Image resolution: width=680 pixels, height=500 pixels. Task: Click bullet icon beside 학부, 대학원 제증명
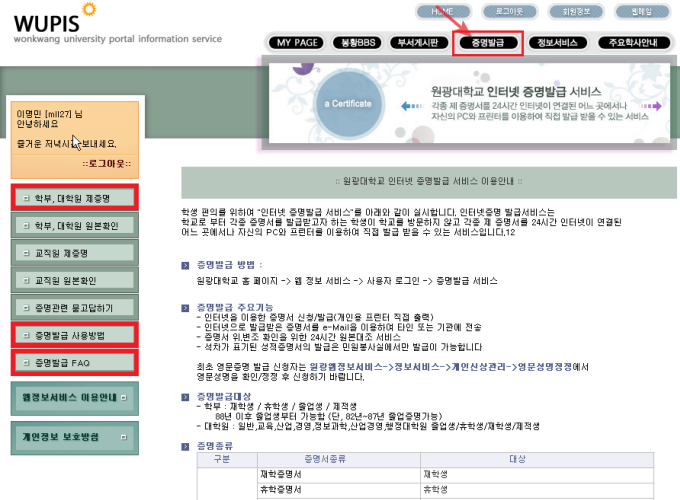click(x=26, y=198)
